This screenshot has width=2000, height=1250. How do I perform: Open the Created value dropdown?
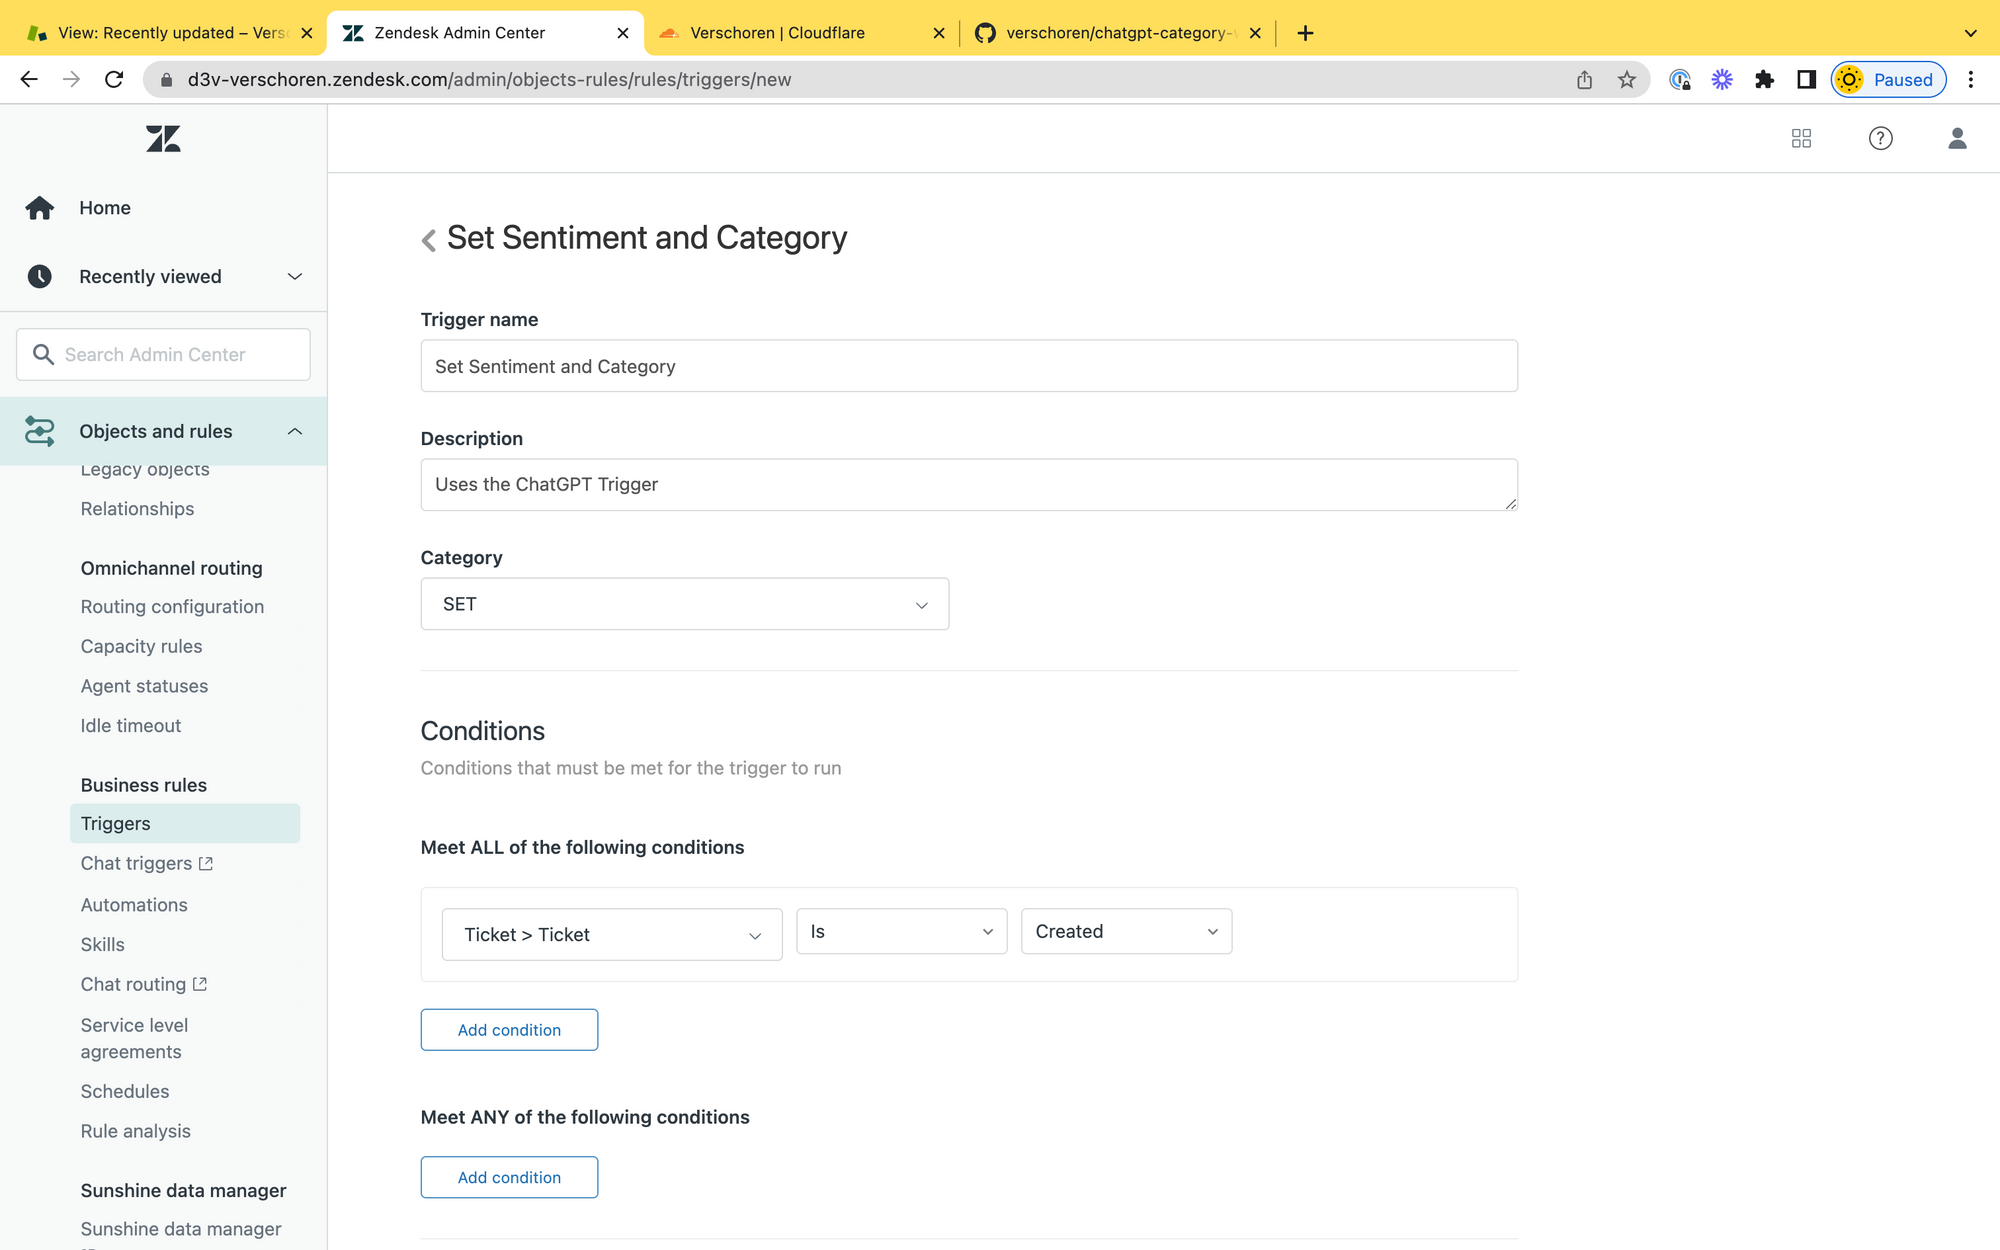[1125, 932]
